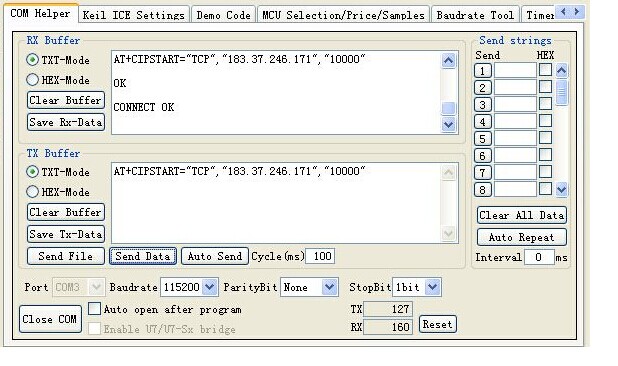Image resolution: width=618 pixels, height=366 pixels.
Task: Click the tab strip right scroll arrow
Action: pos(577,12)
